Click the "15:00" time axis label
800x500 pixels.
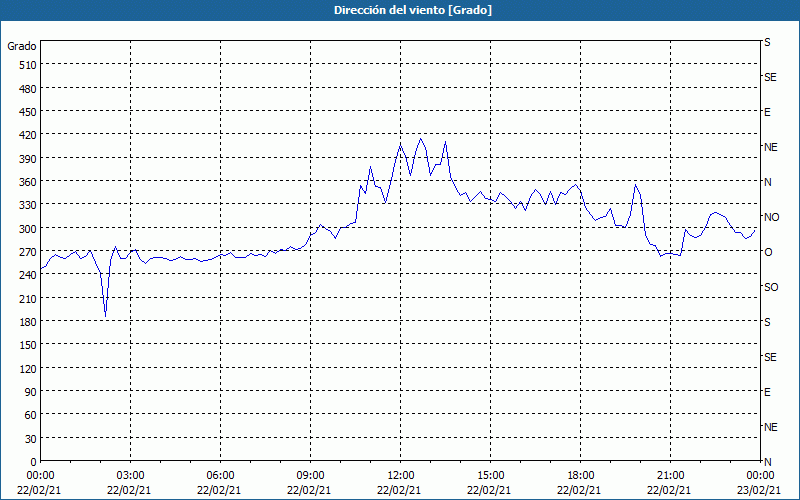pos(490,476)
